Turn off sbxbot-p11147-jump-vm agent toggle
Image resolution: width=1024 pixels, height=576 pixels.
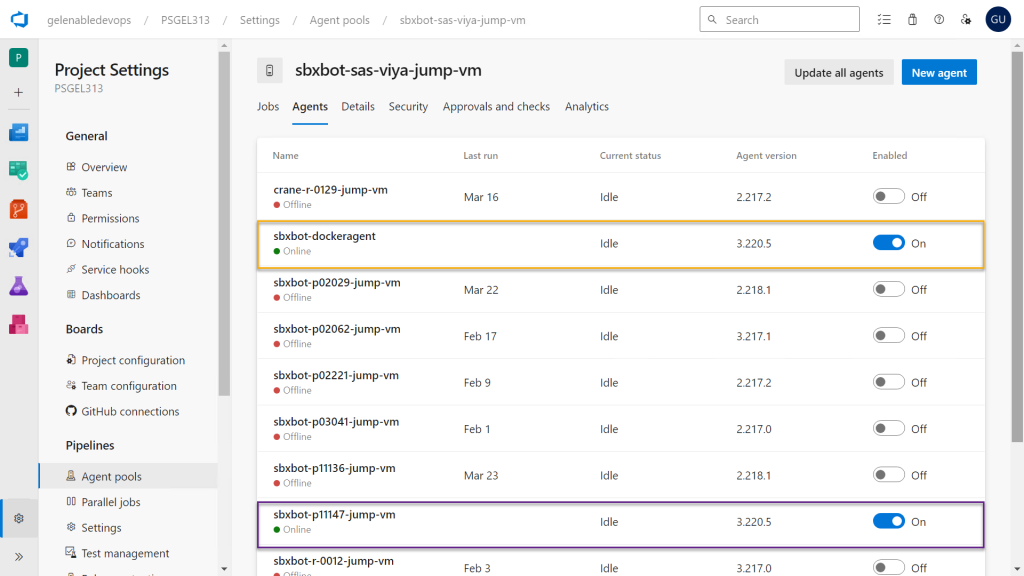click(888, 521)
